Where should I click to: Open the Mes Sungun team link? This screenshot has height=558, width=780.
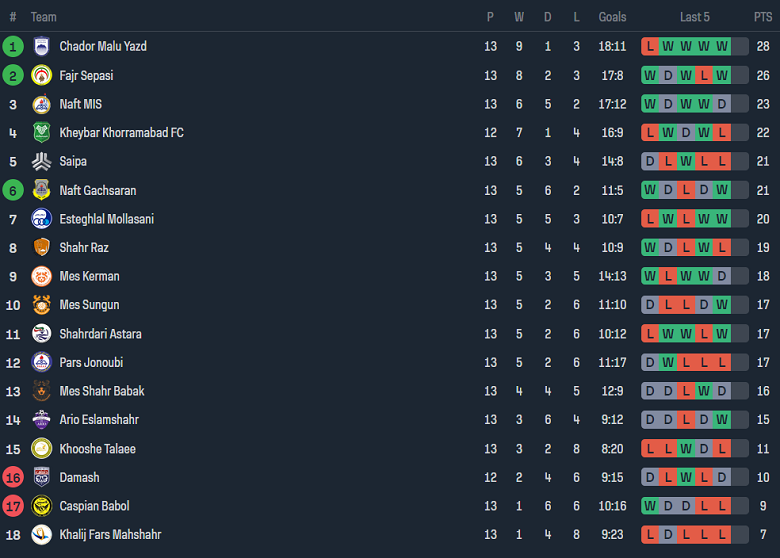click(89, 305)
